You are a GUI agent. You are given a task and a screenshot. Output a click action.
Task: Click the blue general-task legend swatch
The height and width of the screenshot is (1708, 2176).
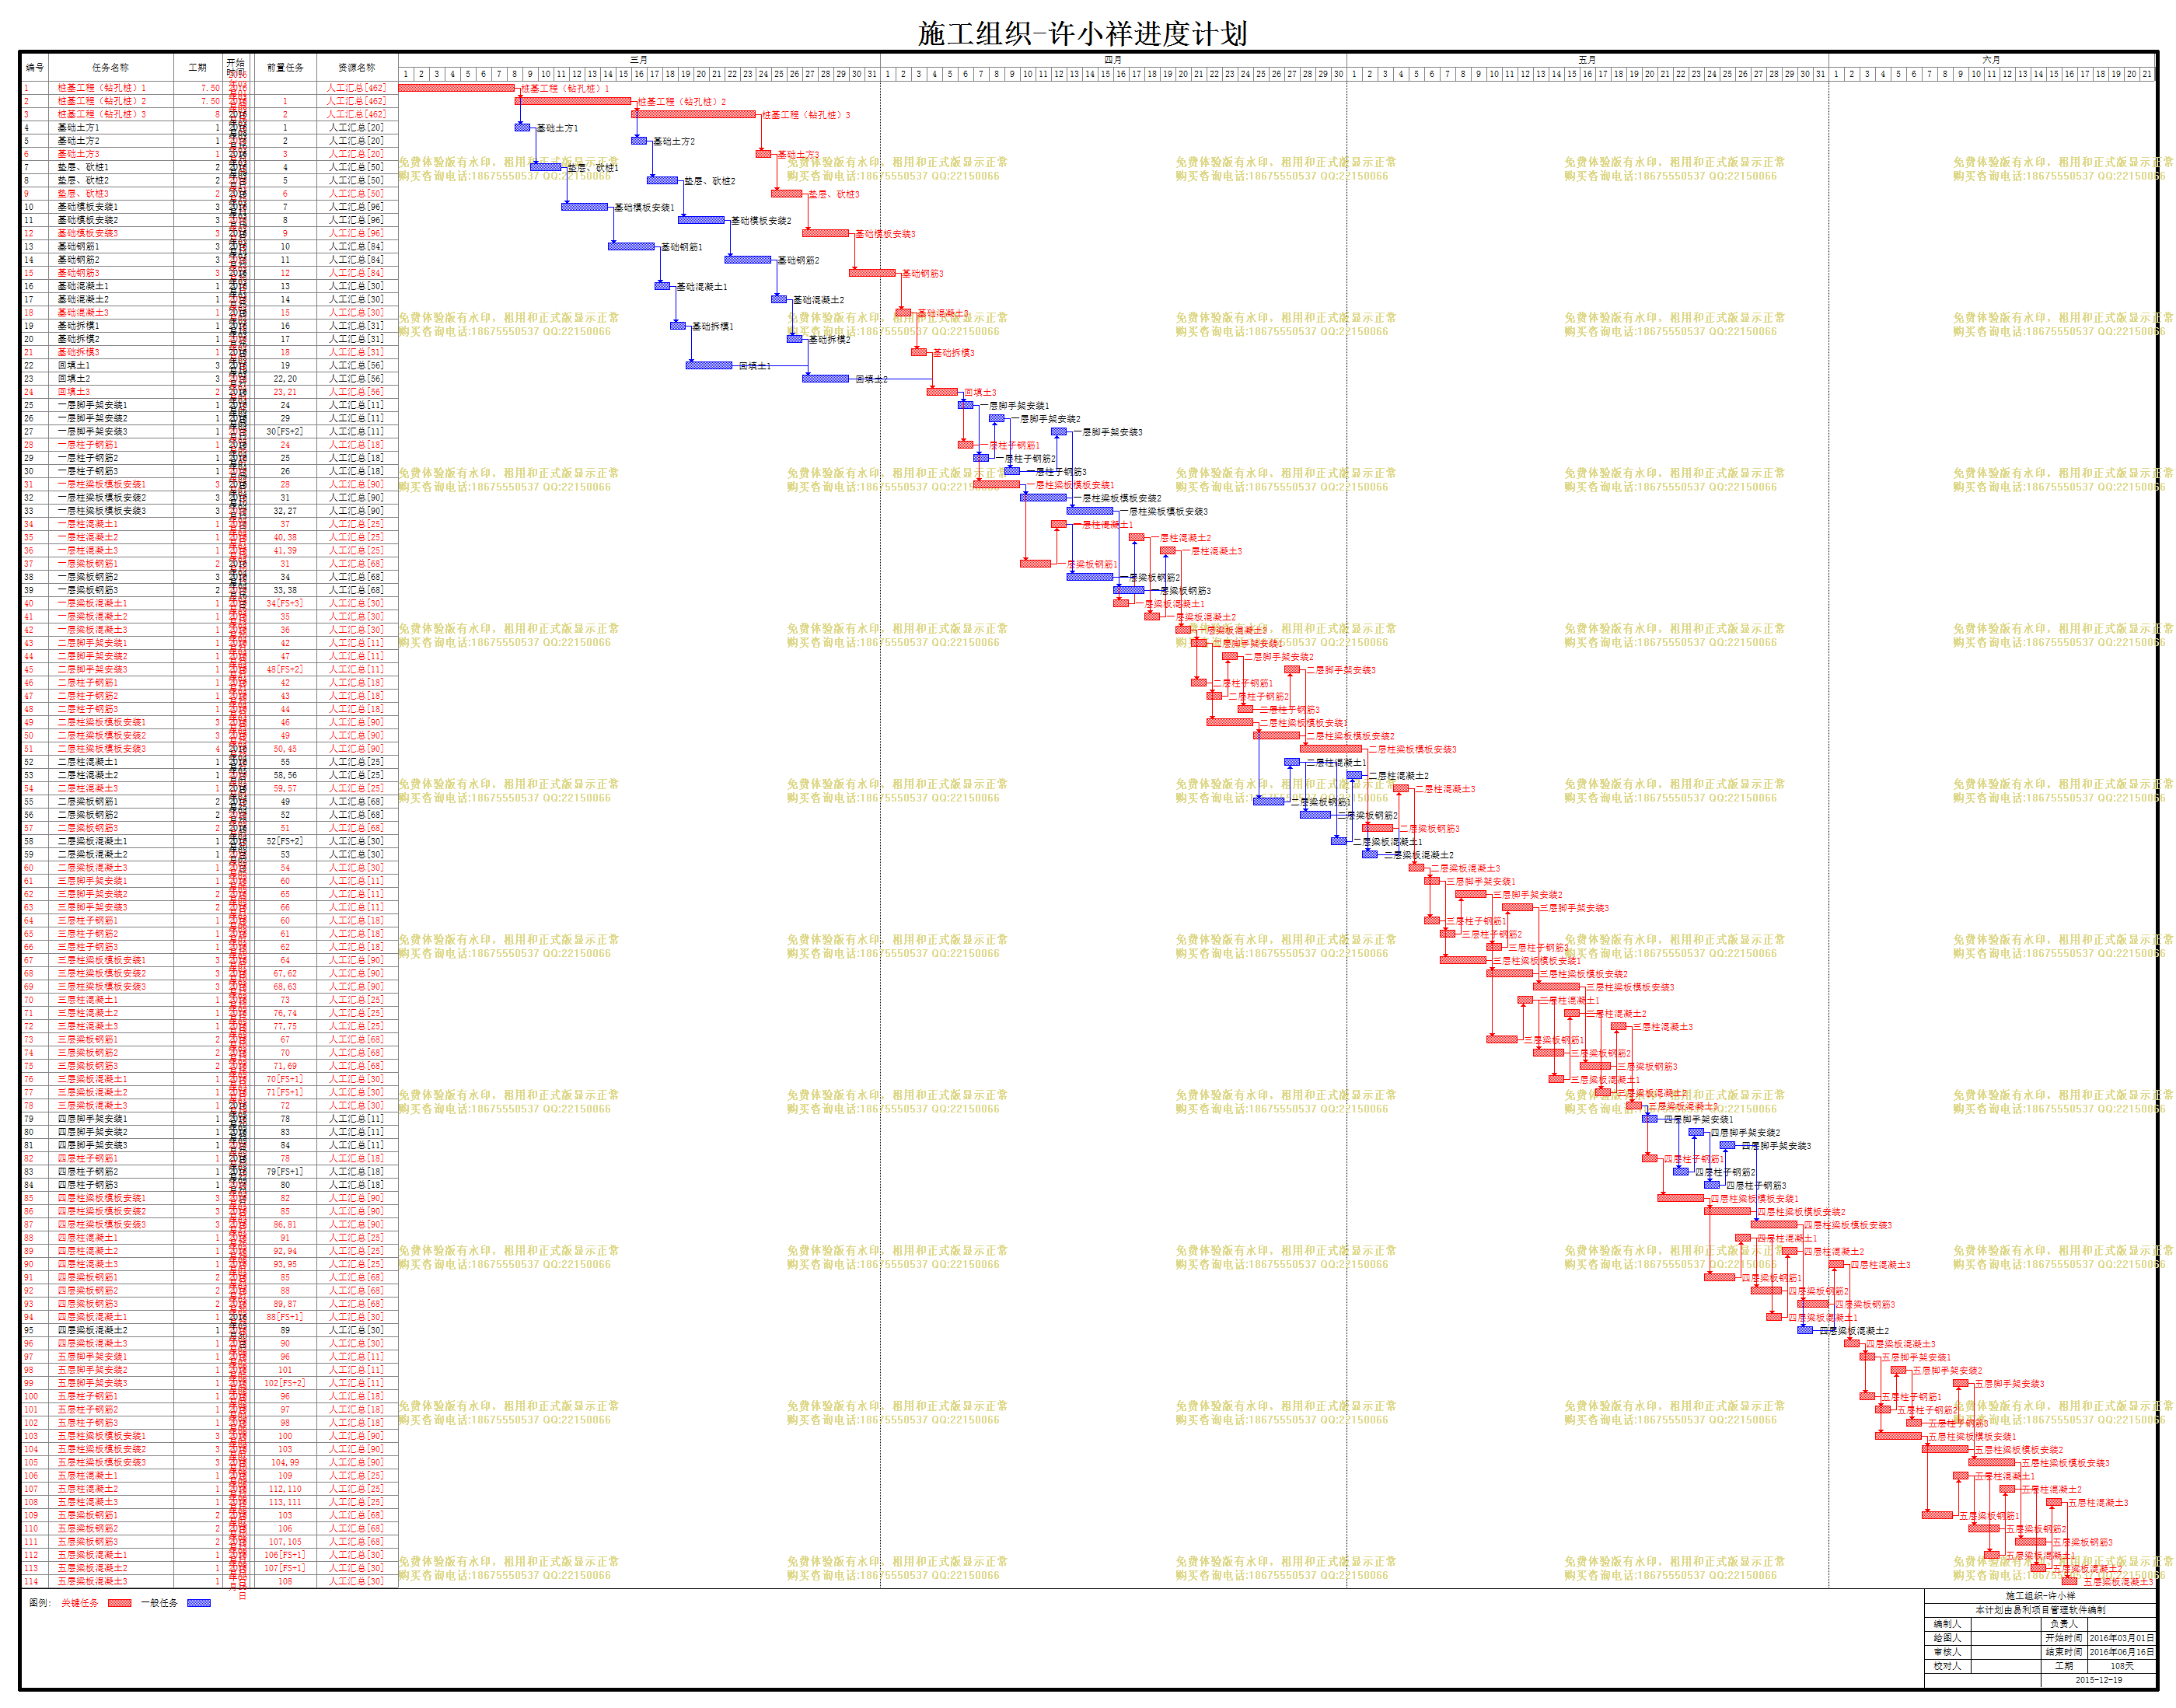(x=199, y=1603)
